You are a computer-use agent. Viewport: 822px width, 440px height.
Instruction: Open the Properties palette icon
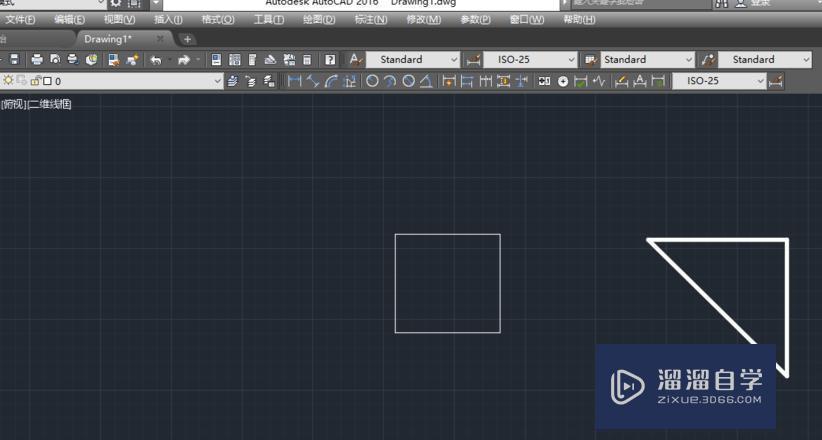216,59
